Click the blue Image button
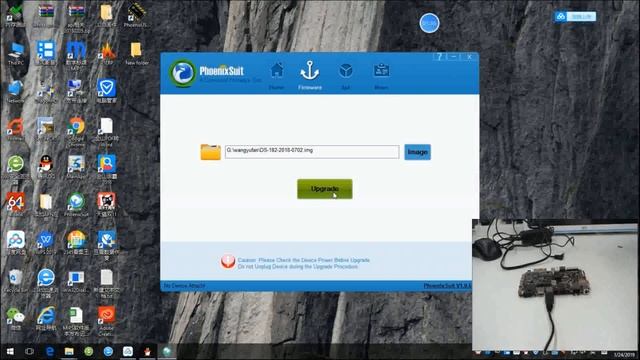640x360 pixels. point(417,152)
